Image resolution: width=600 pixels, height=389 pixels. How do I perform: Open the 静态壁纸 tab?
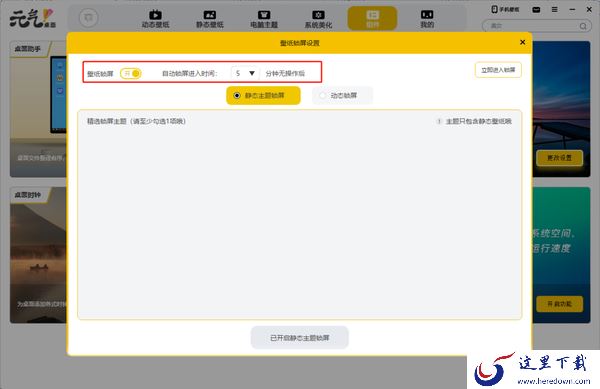coord(210,19)
